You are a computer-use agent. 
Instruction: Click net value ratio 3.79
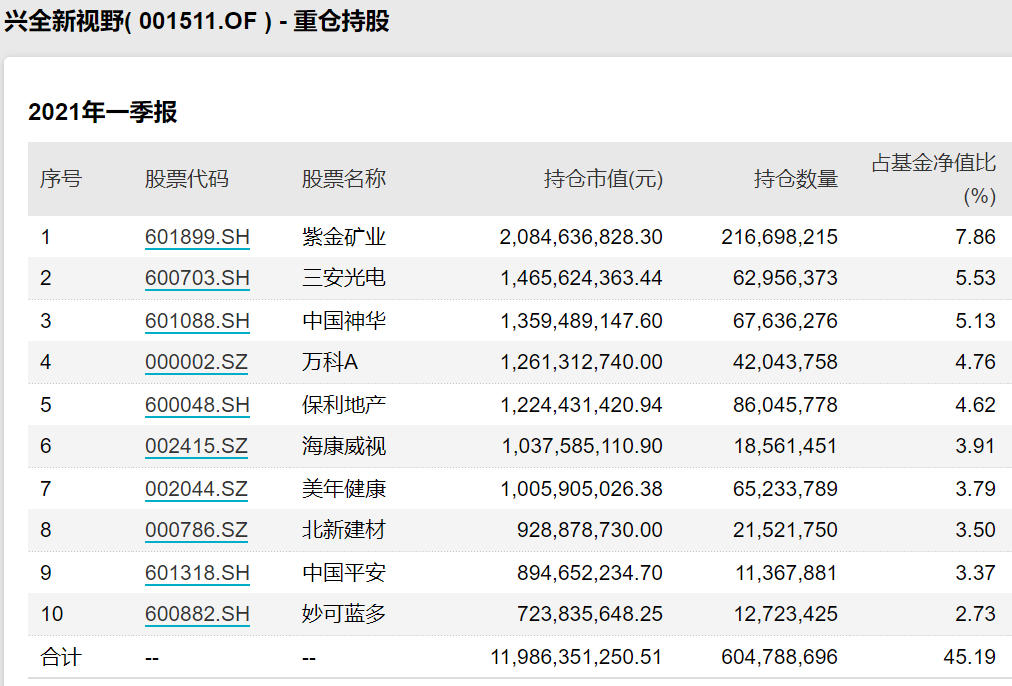[x=975, y=489]
